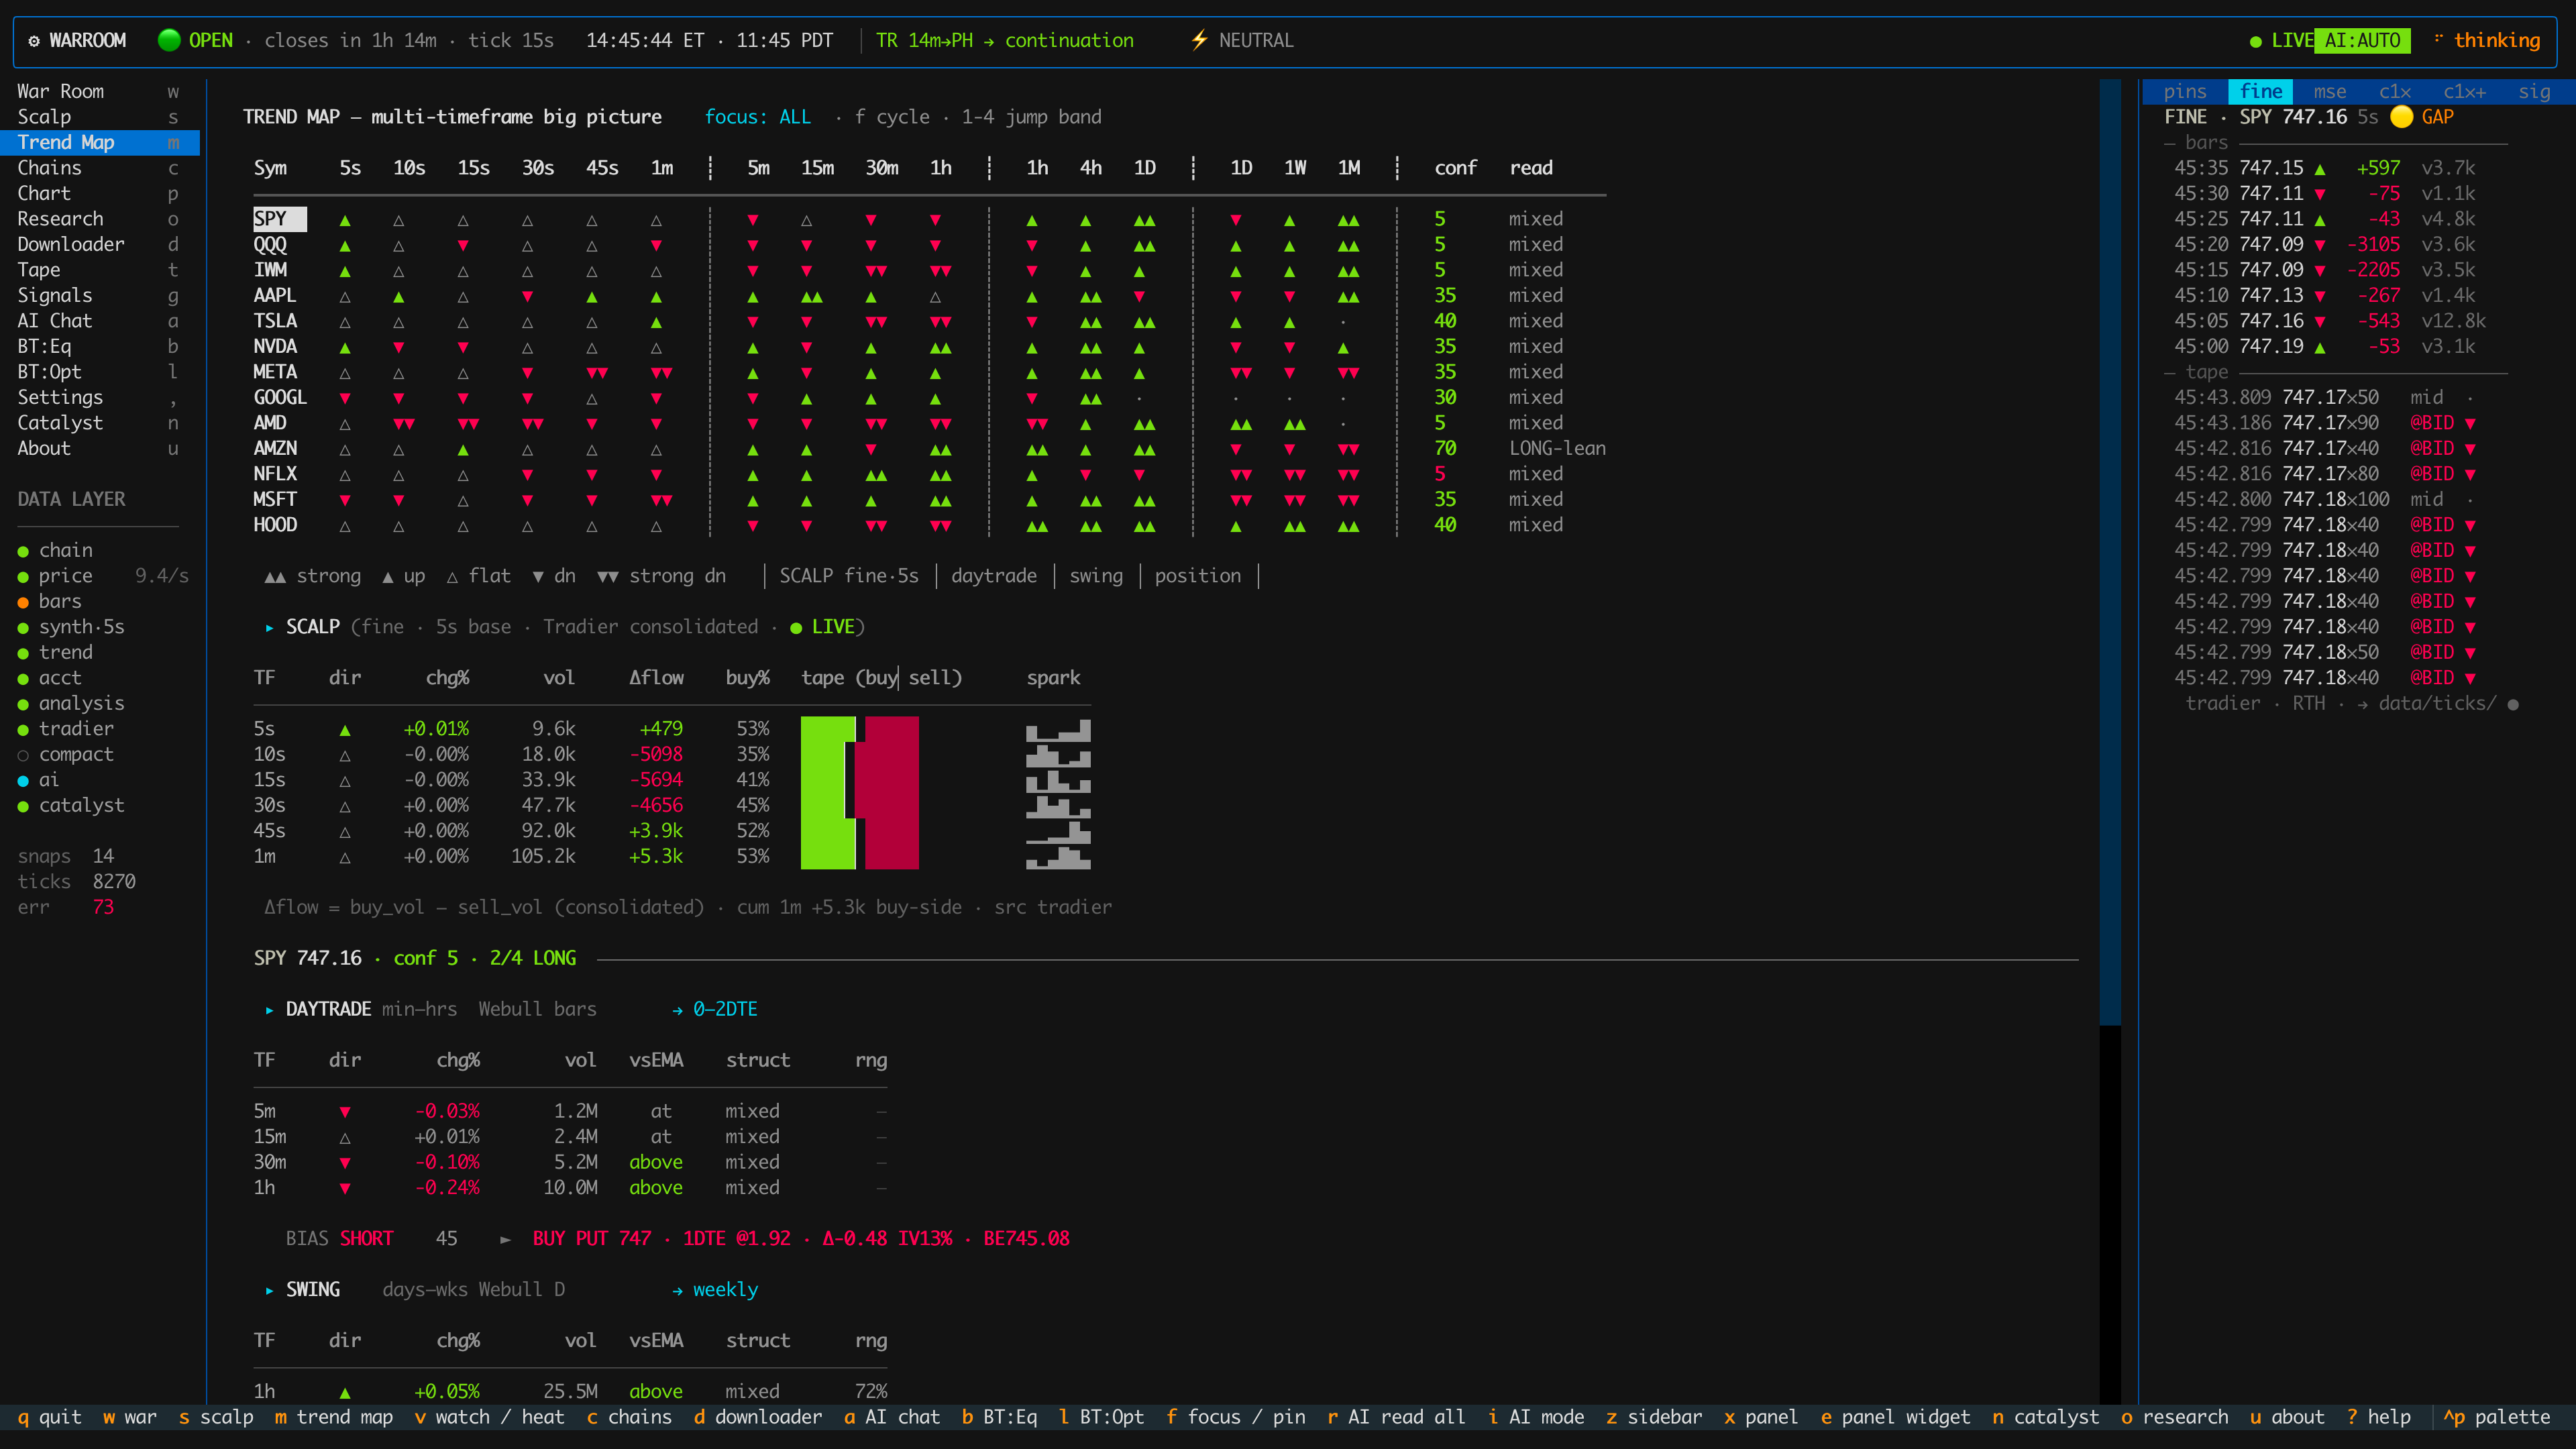
Task: Click the chain data layer status dot
Action: [23, 551]
